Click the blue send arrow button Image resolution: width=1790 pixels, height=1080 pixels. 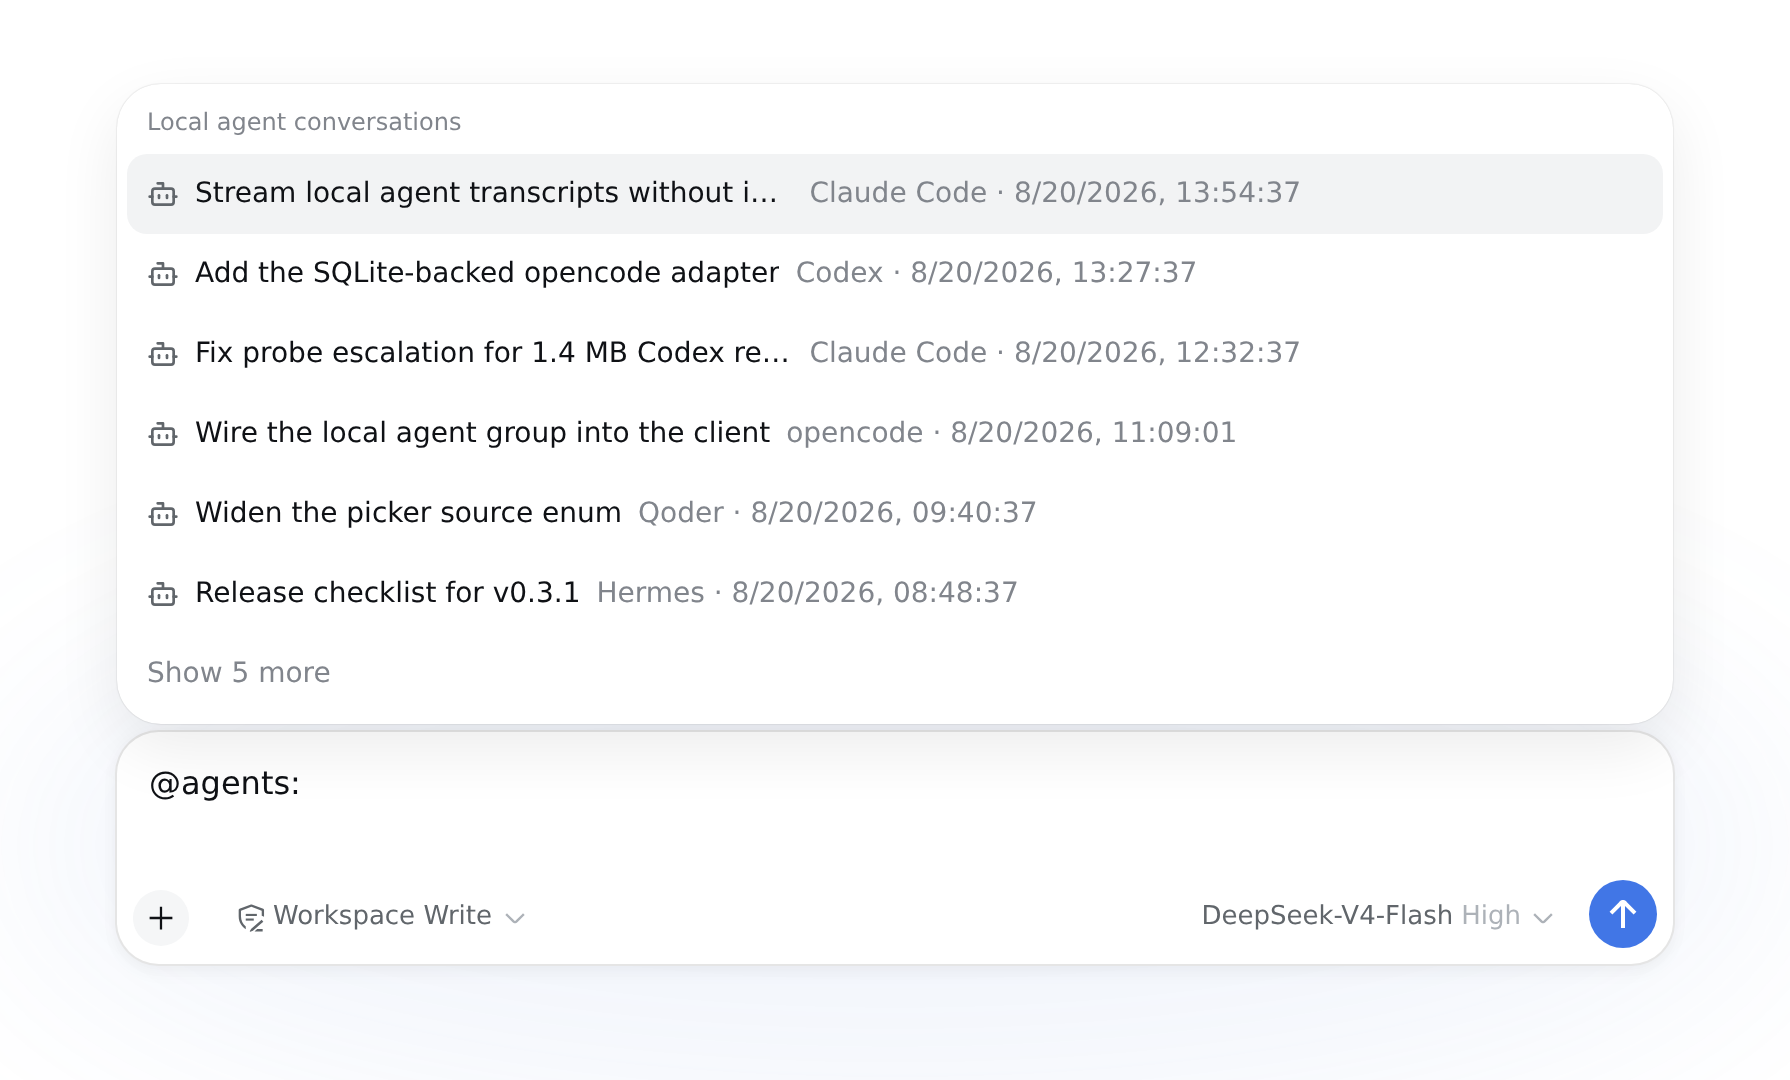tap(1622, 914)
